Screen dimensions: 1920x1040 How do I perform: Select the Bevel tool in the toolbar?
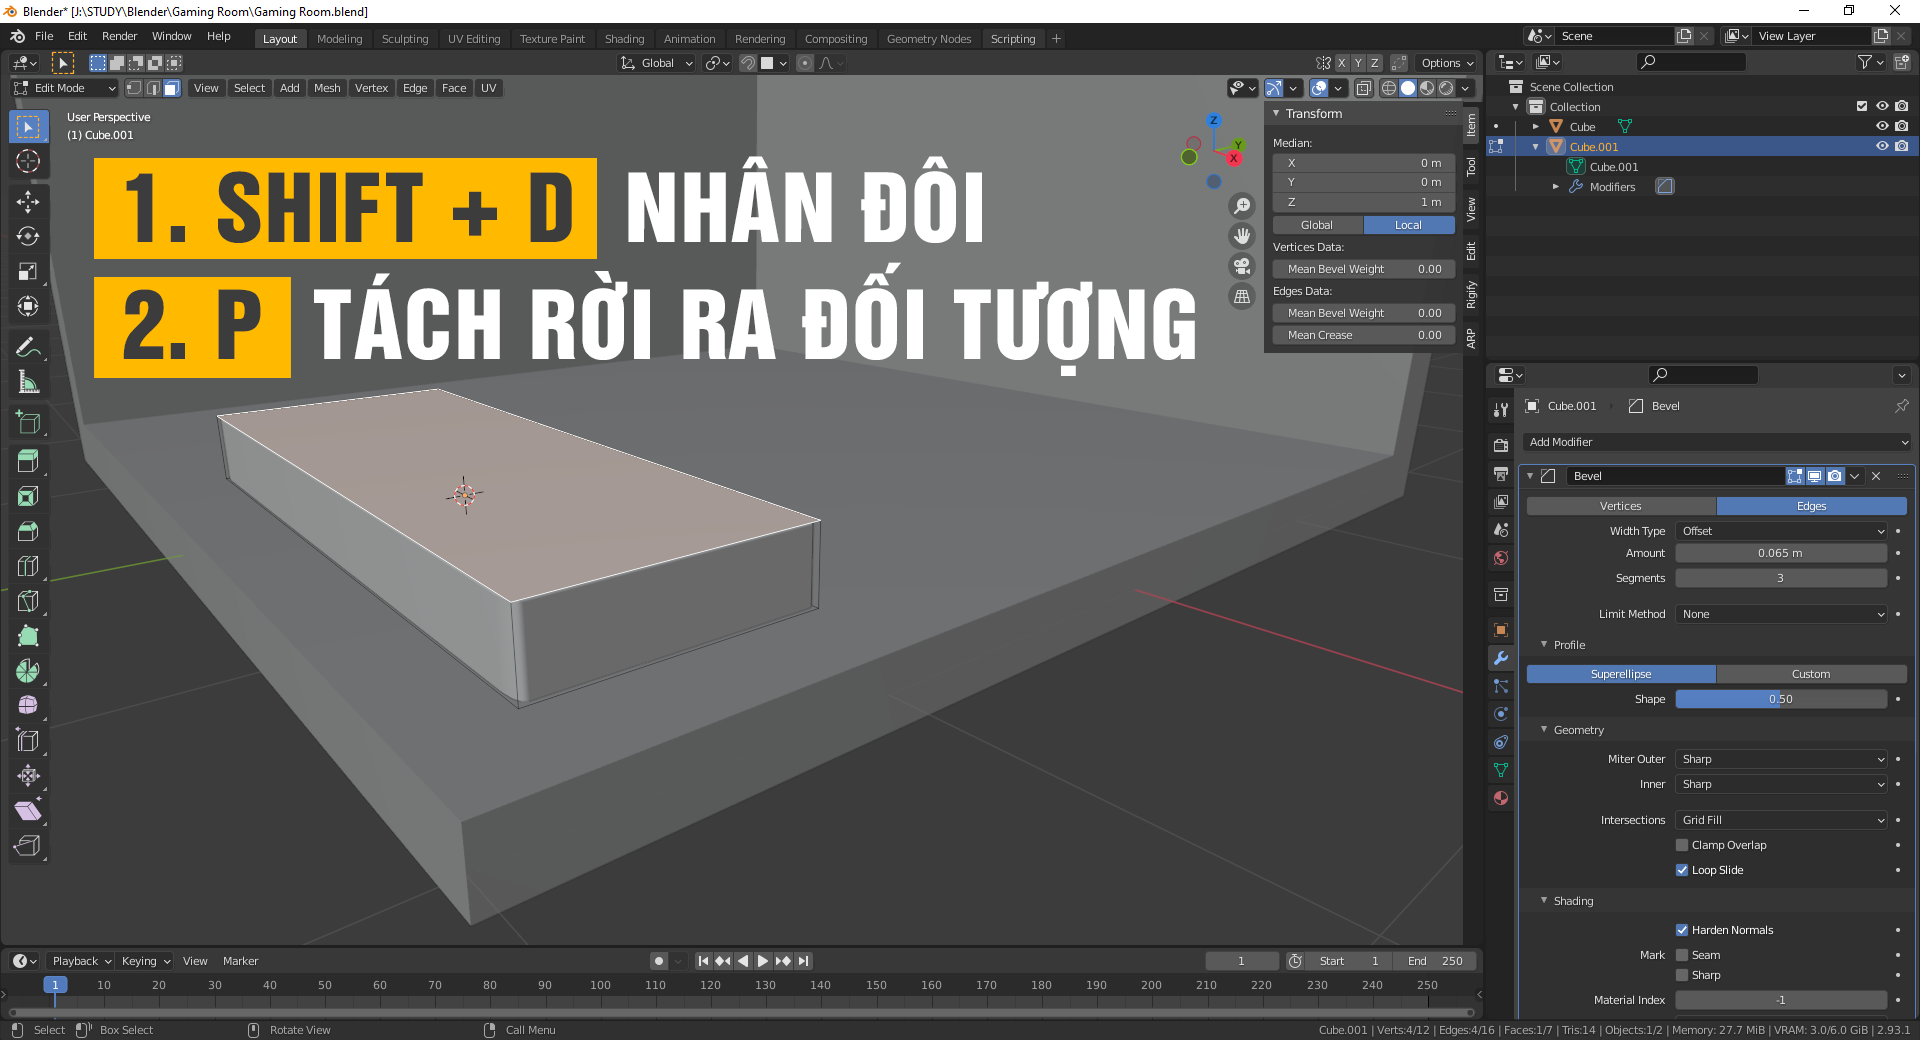coord(28,531)
